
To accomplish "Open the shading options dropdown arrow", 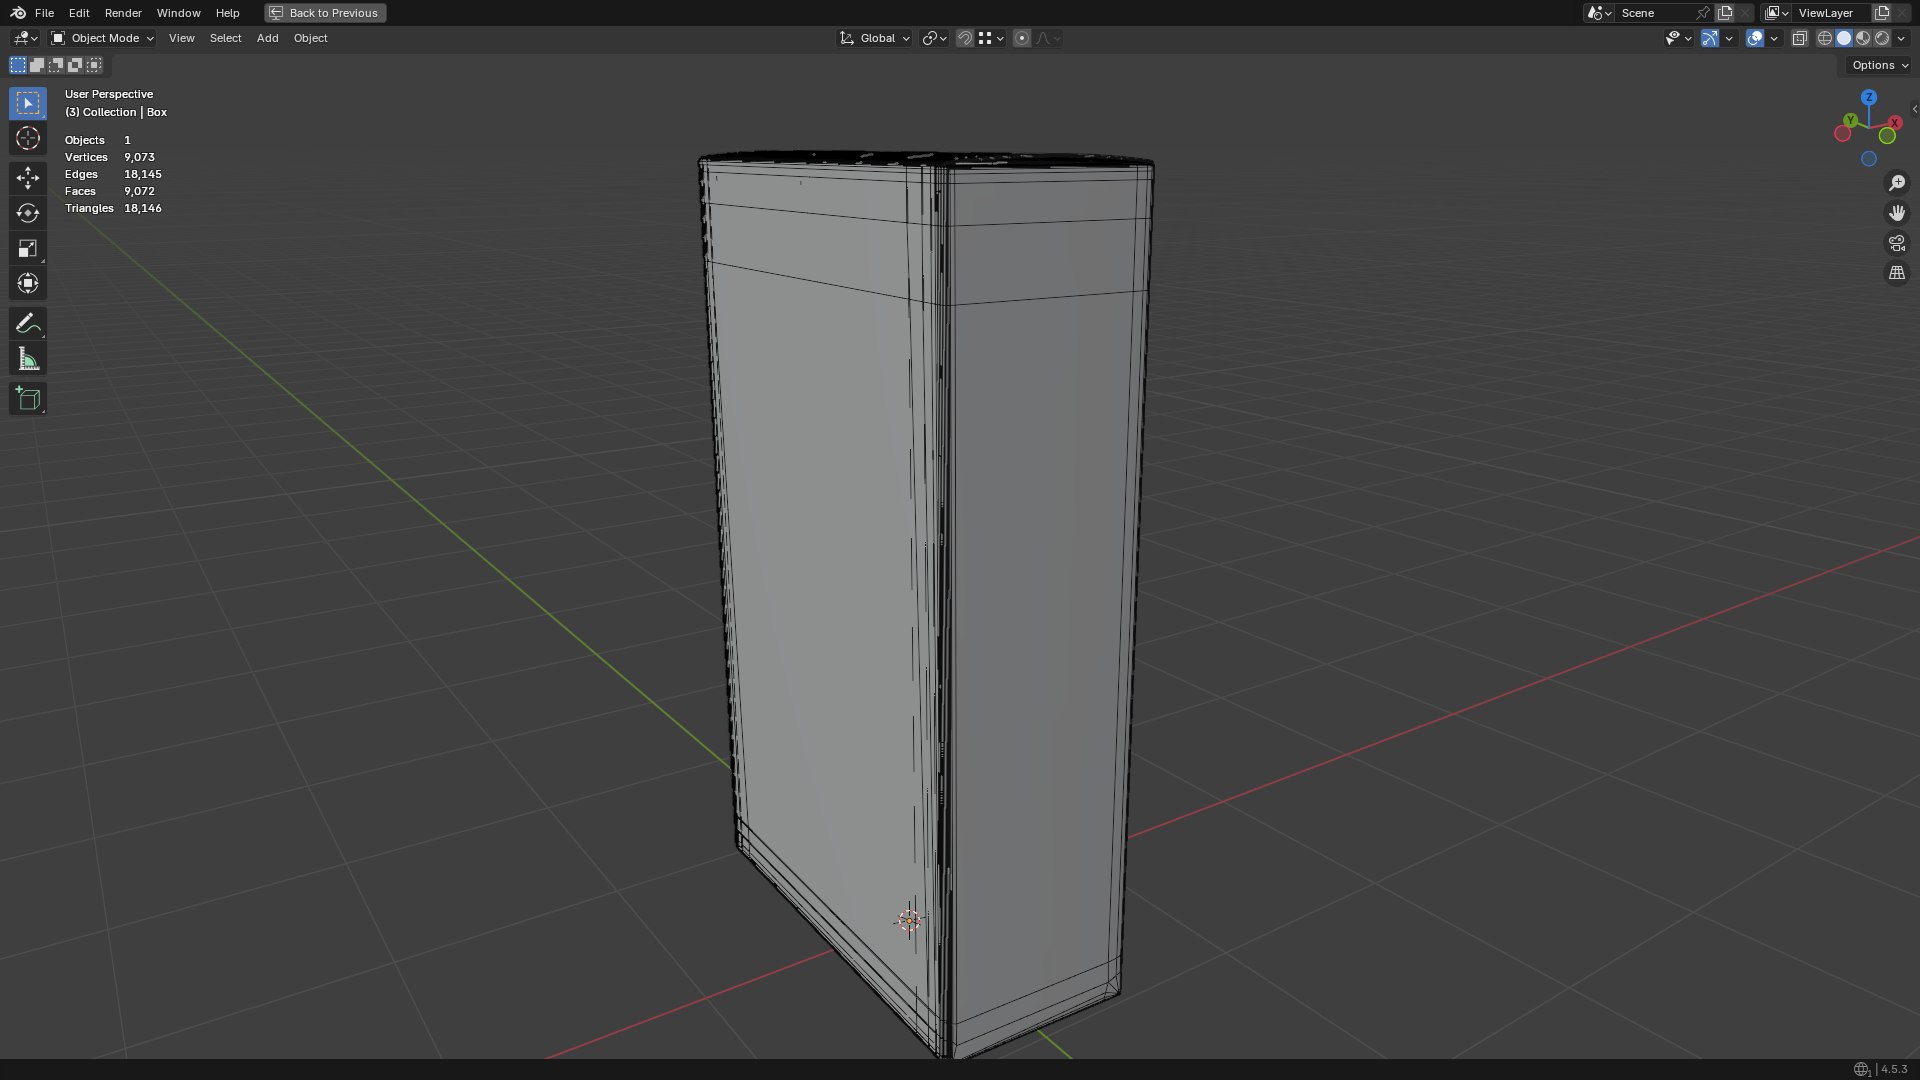I will click(x=1901, y=38).
